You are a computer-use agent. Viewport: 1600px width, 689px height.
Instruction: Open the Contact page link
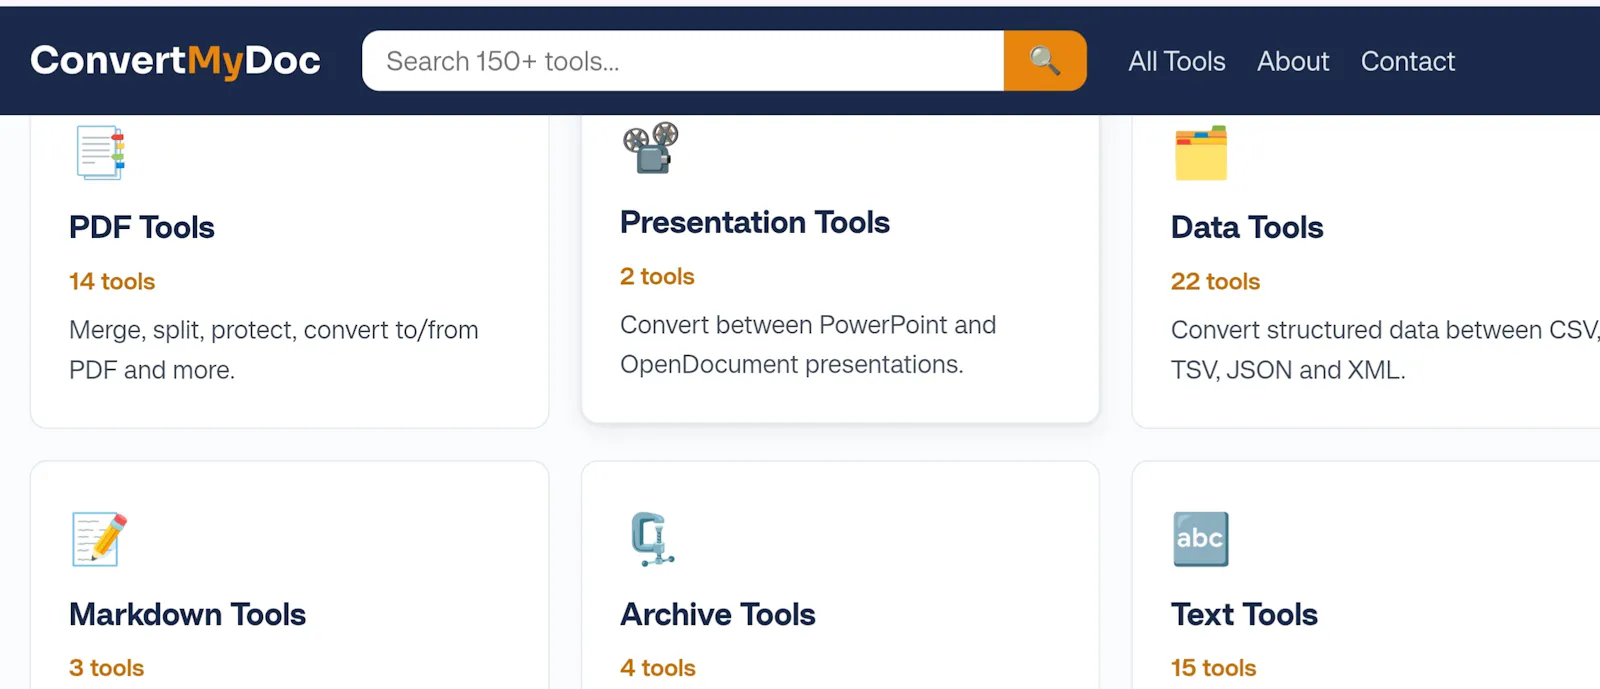[x=1408, y=61]
